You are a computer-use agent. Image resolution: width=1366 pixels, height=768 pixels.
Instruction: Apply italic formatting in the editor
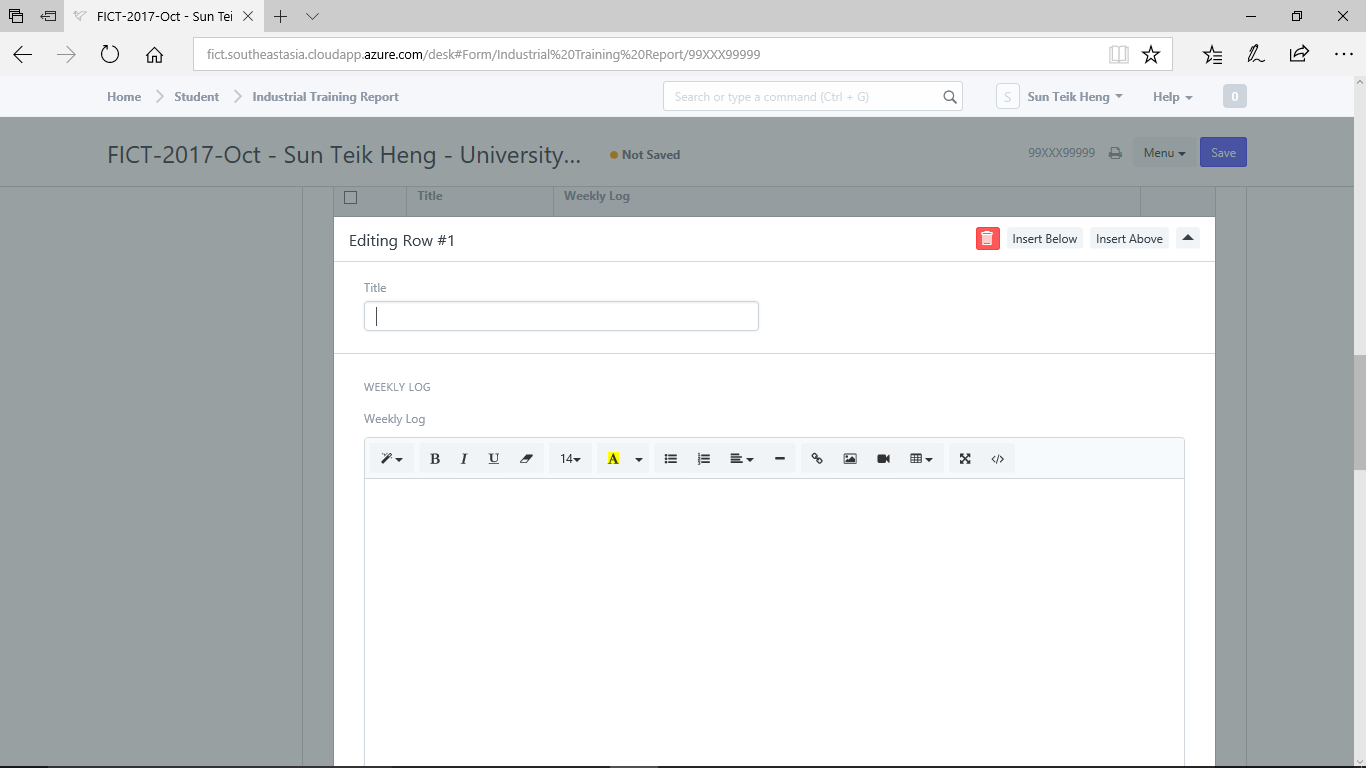pos(464,459)
